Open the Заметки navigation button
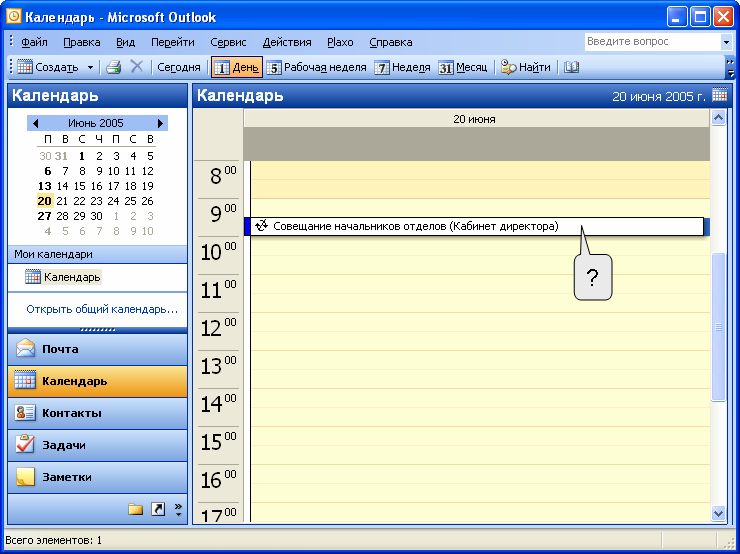The image size is (740, 554). [97, 477]
